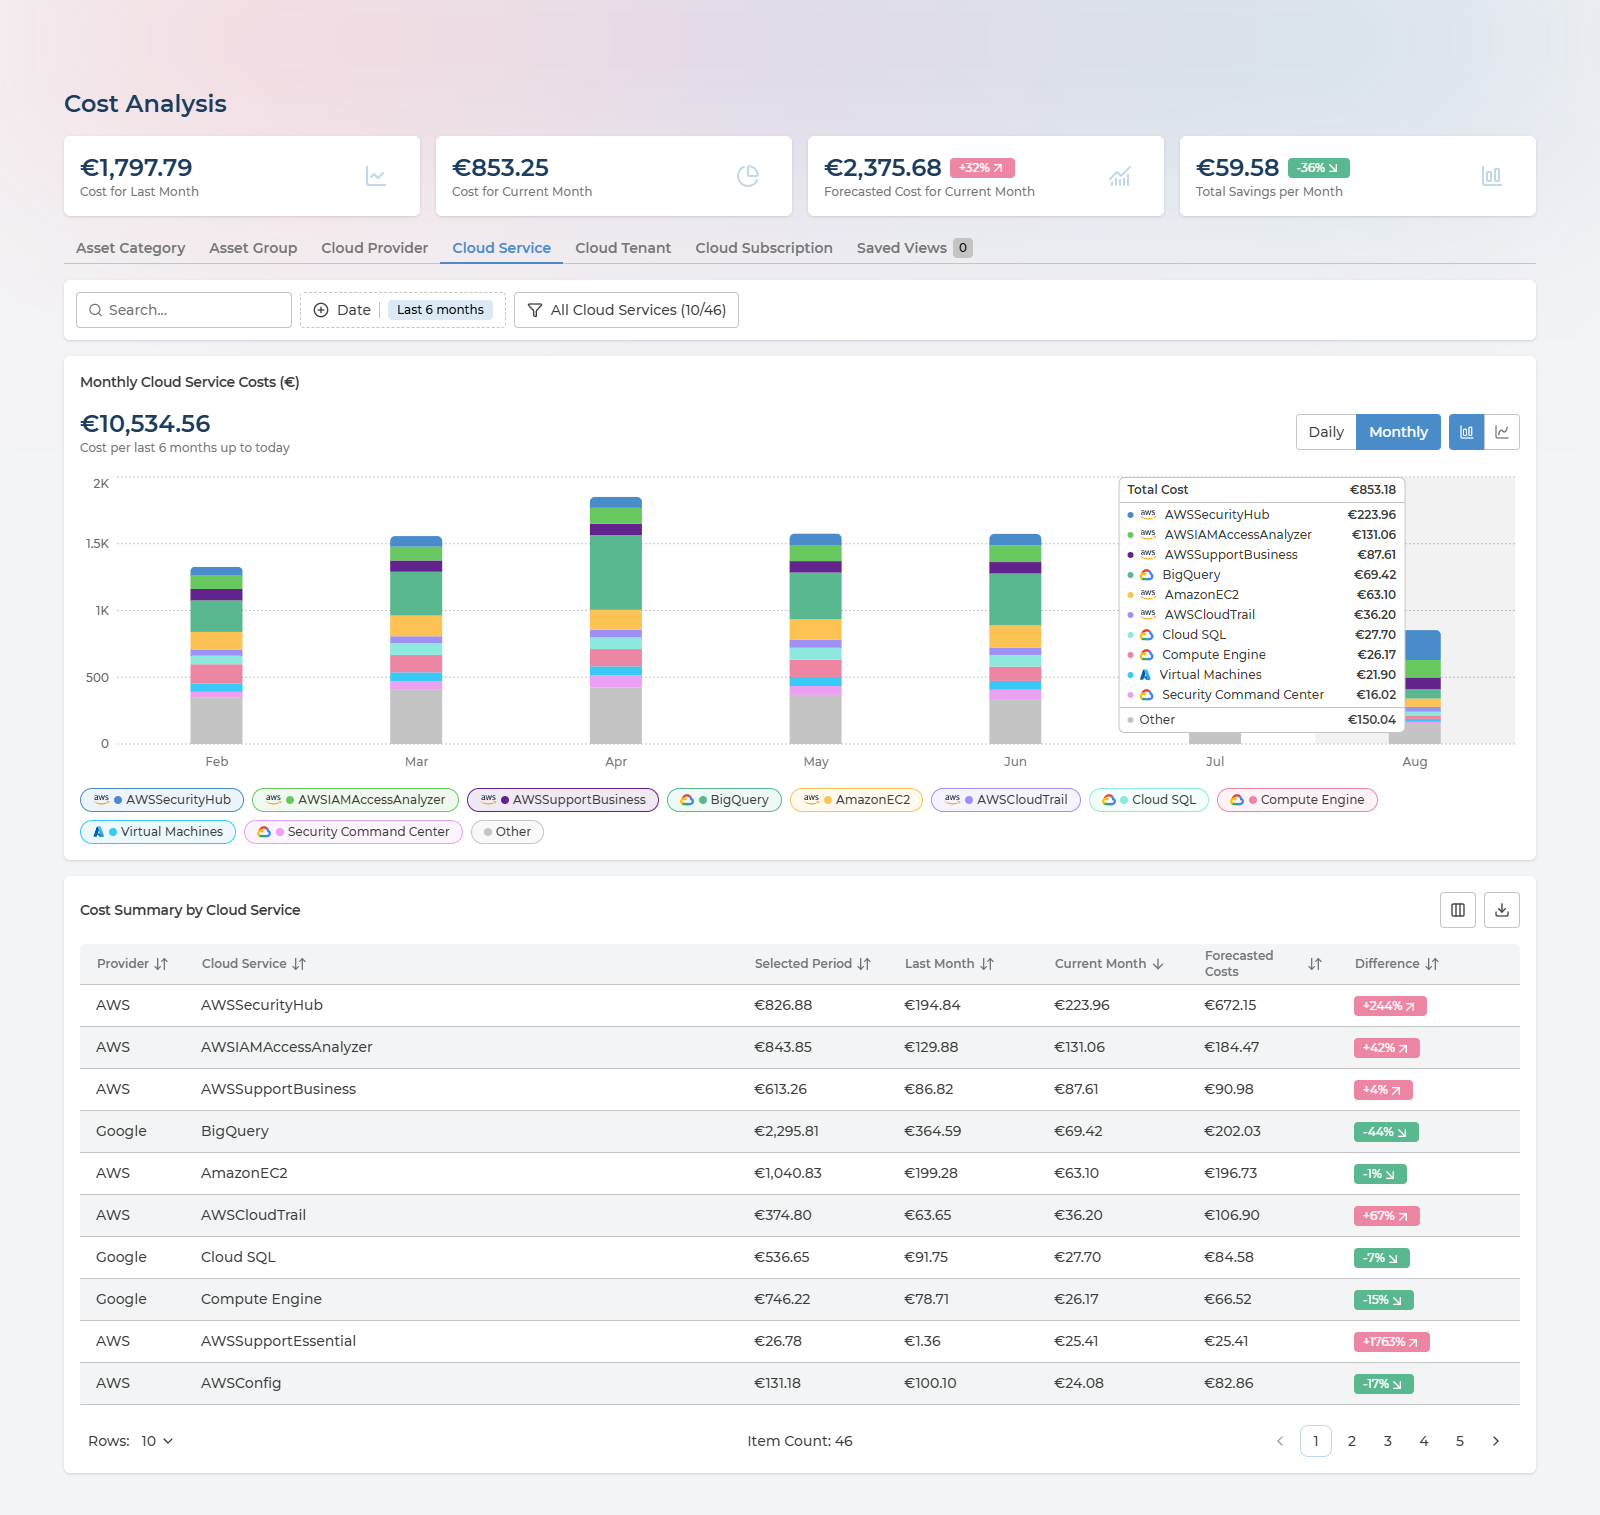Go to page 5
This screenshot has width=1600, height=1515.
[x=1460, y=1441]
